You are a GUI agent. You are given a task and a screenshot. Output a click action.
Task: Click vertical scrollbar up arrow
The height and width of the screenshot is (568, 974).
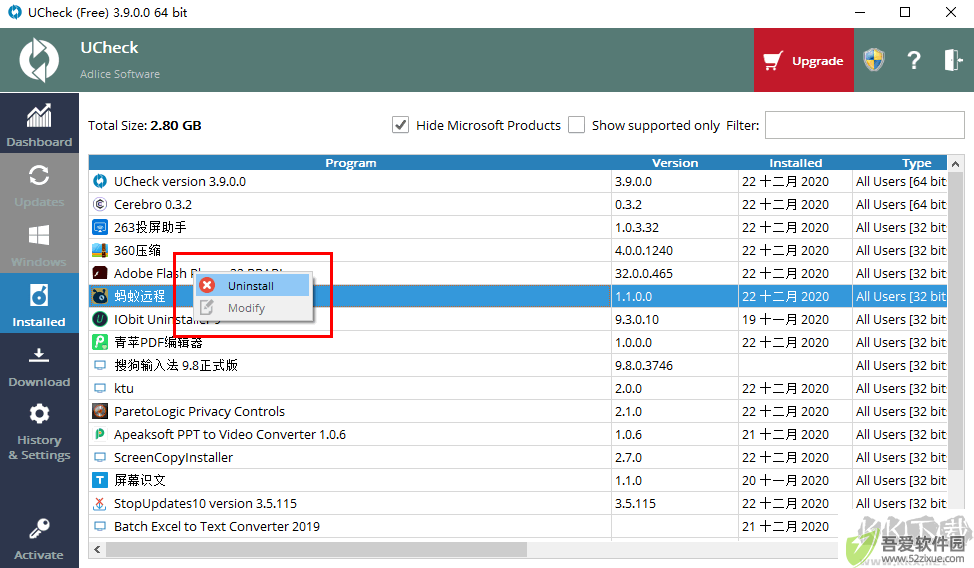[x=955, y=164]
